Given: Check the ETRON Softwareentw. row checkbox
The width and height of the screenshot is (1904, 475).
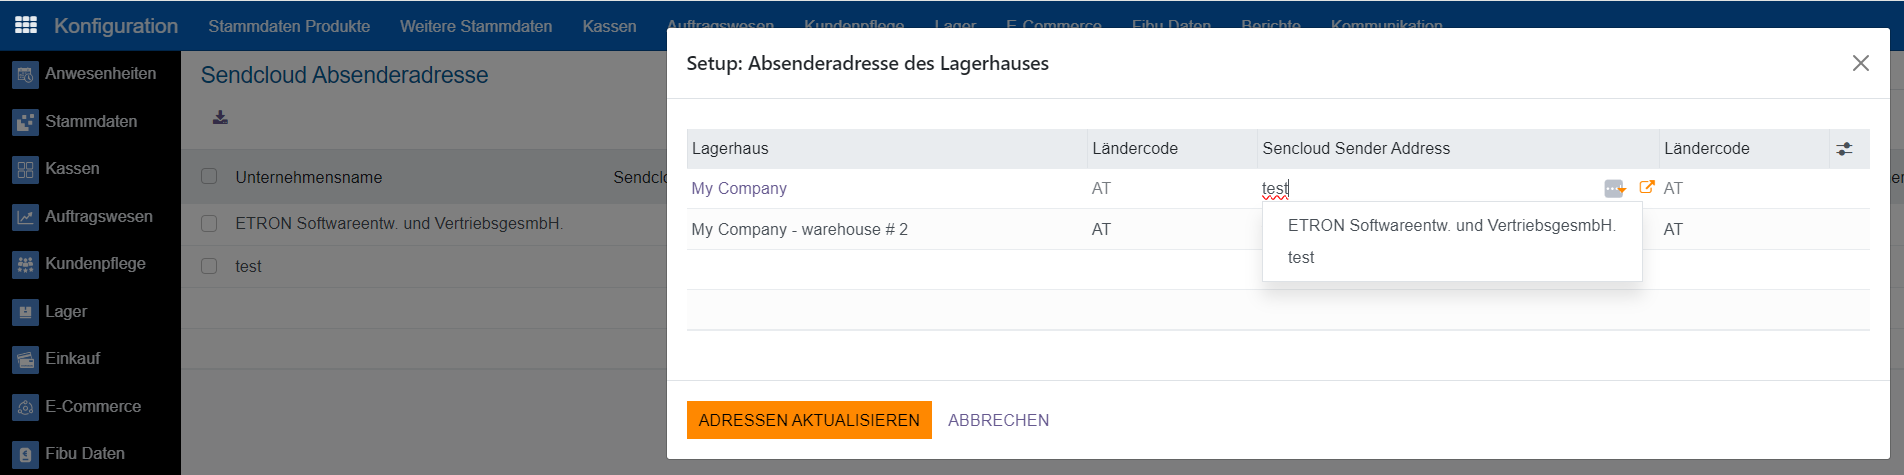Looking at the screenshot, I should (x=209, y=224).
